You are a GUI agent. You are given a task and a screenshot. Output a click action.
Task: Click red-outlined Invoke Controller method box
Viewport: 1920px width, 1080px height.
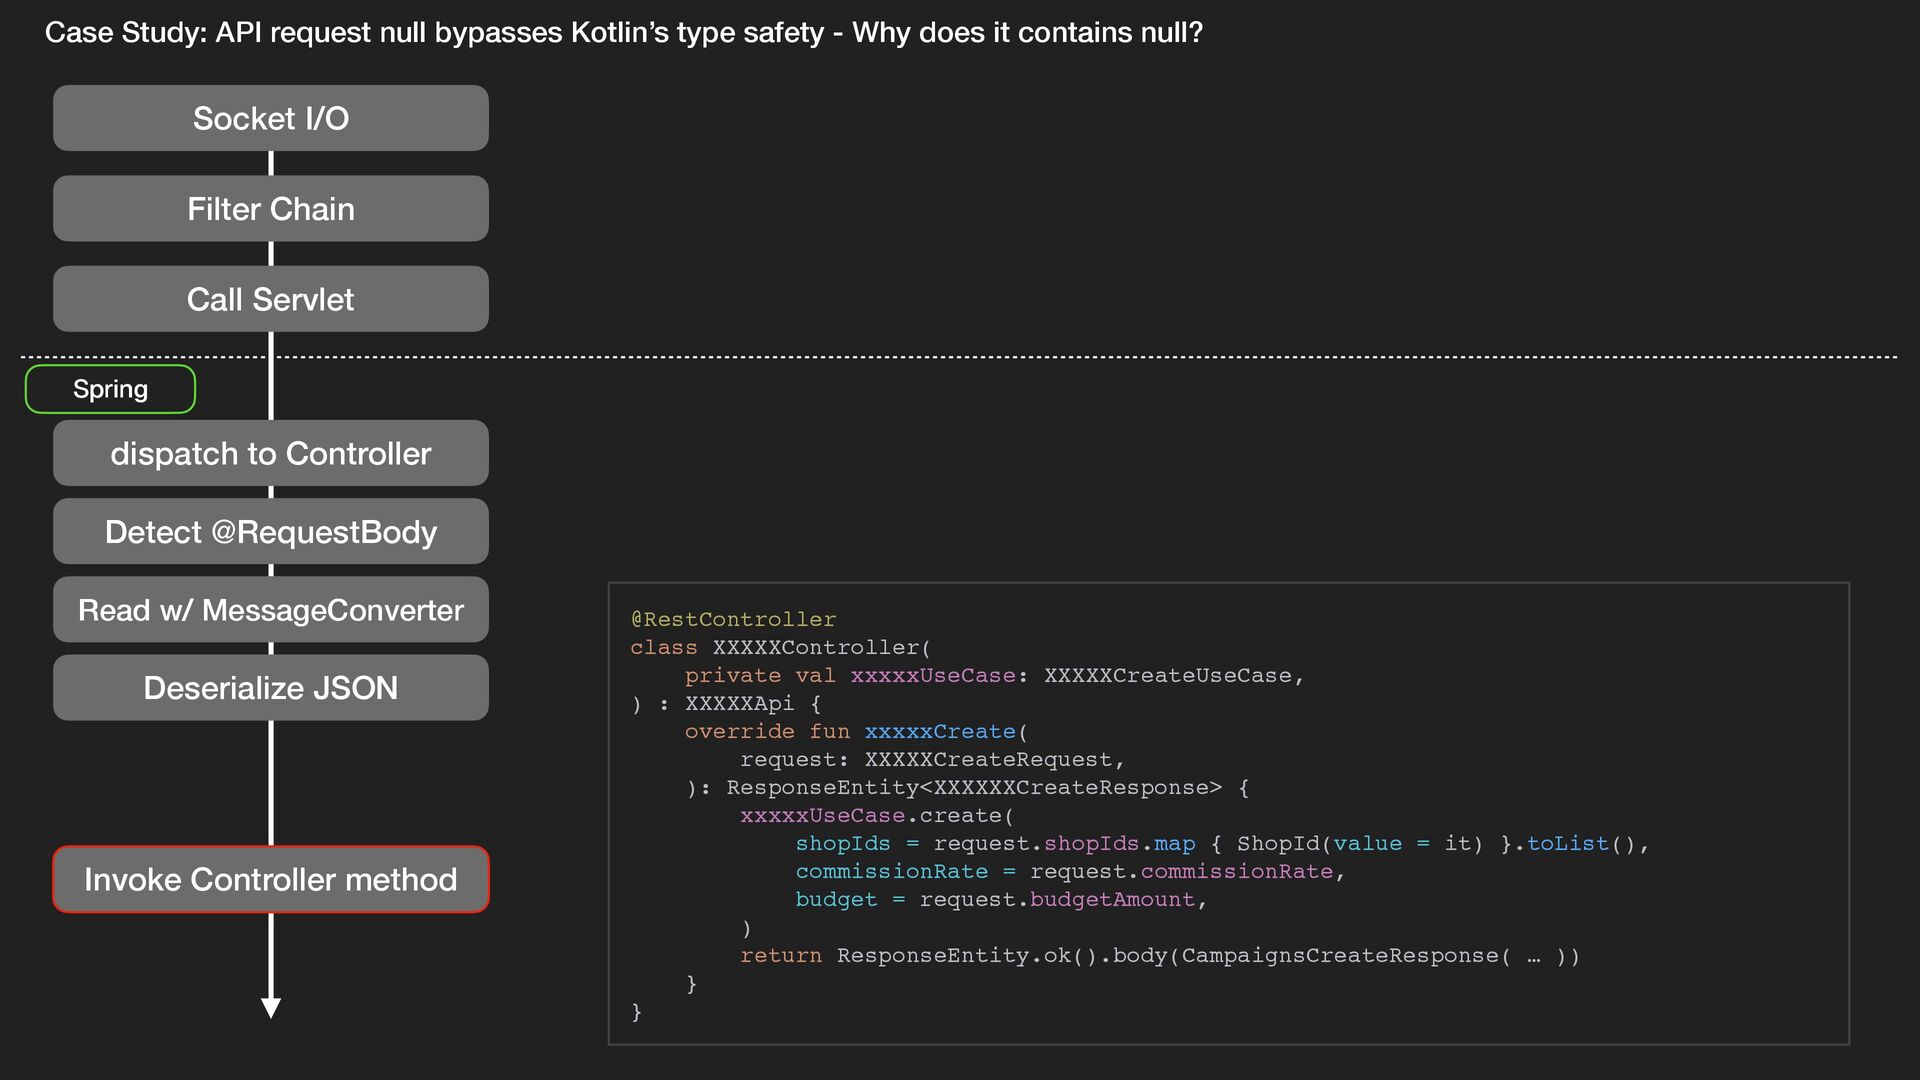[x=270, y=879]
